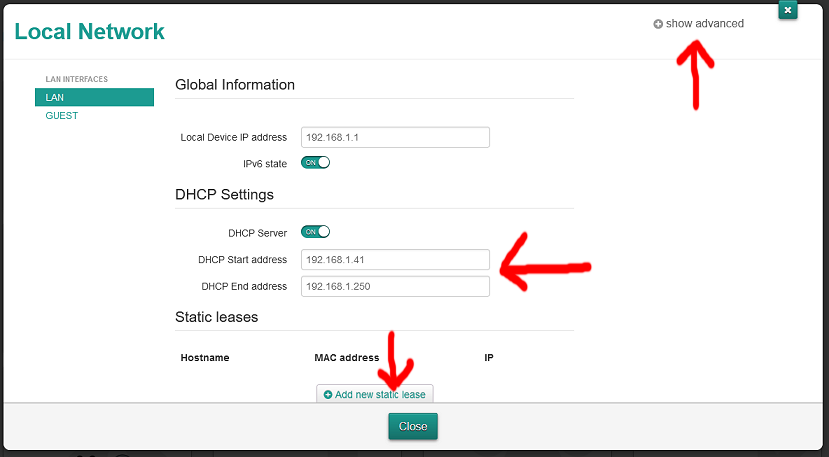829x457 pixels.
Task: Click into the DHCP End address field
Action: tap(395, 286)
